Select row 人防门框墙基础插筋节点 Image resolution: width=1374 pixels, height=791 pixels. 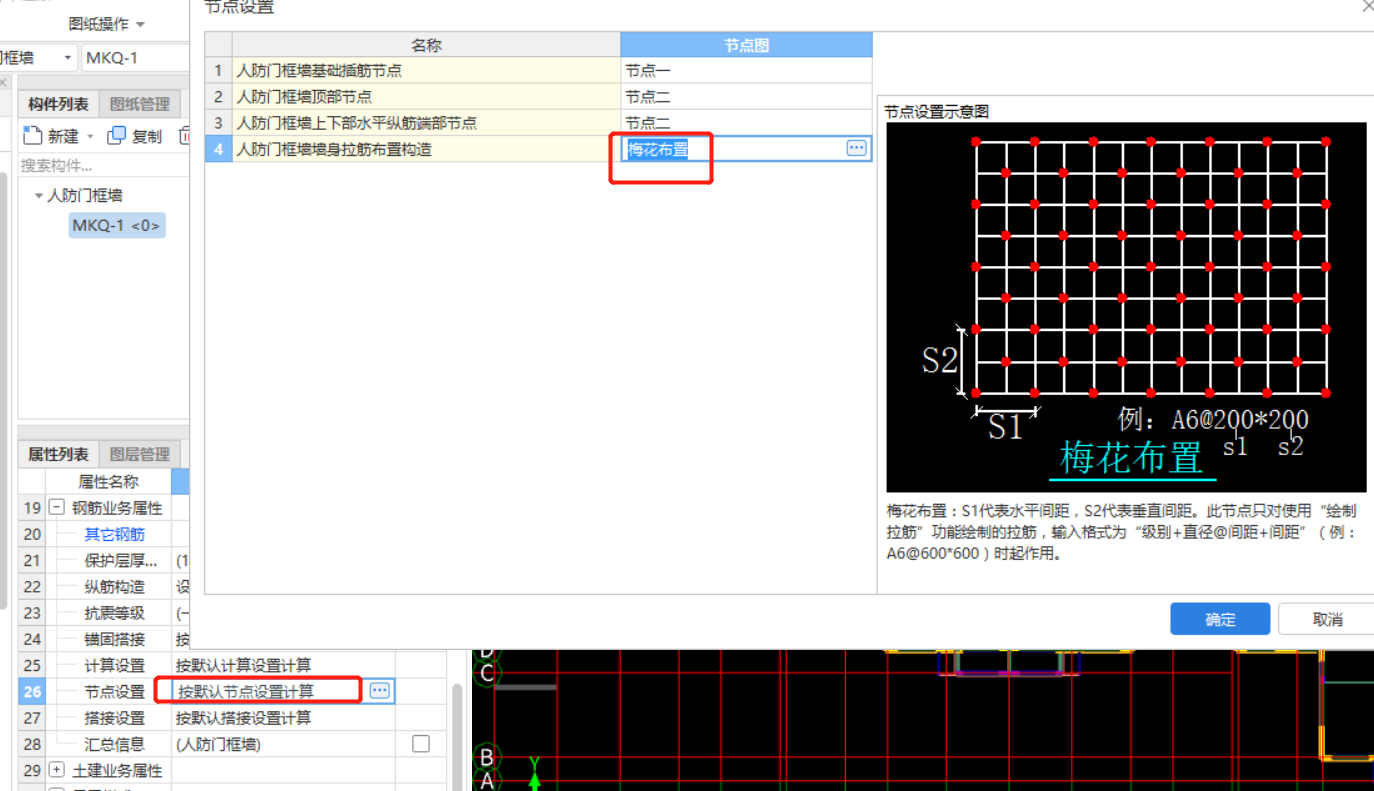click(426, 71)
